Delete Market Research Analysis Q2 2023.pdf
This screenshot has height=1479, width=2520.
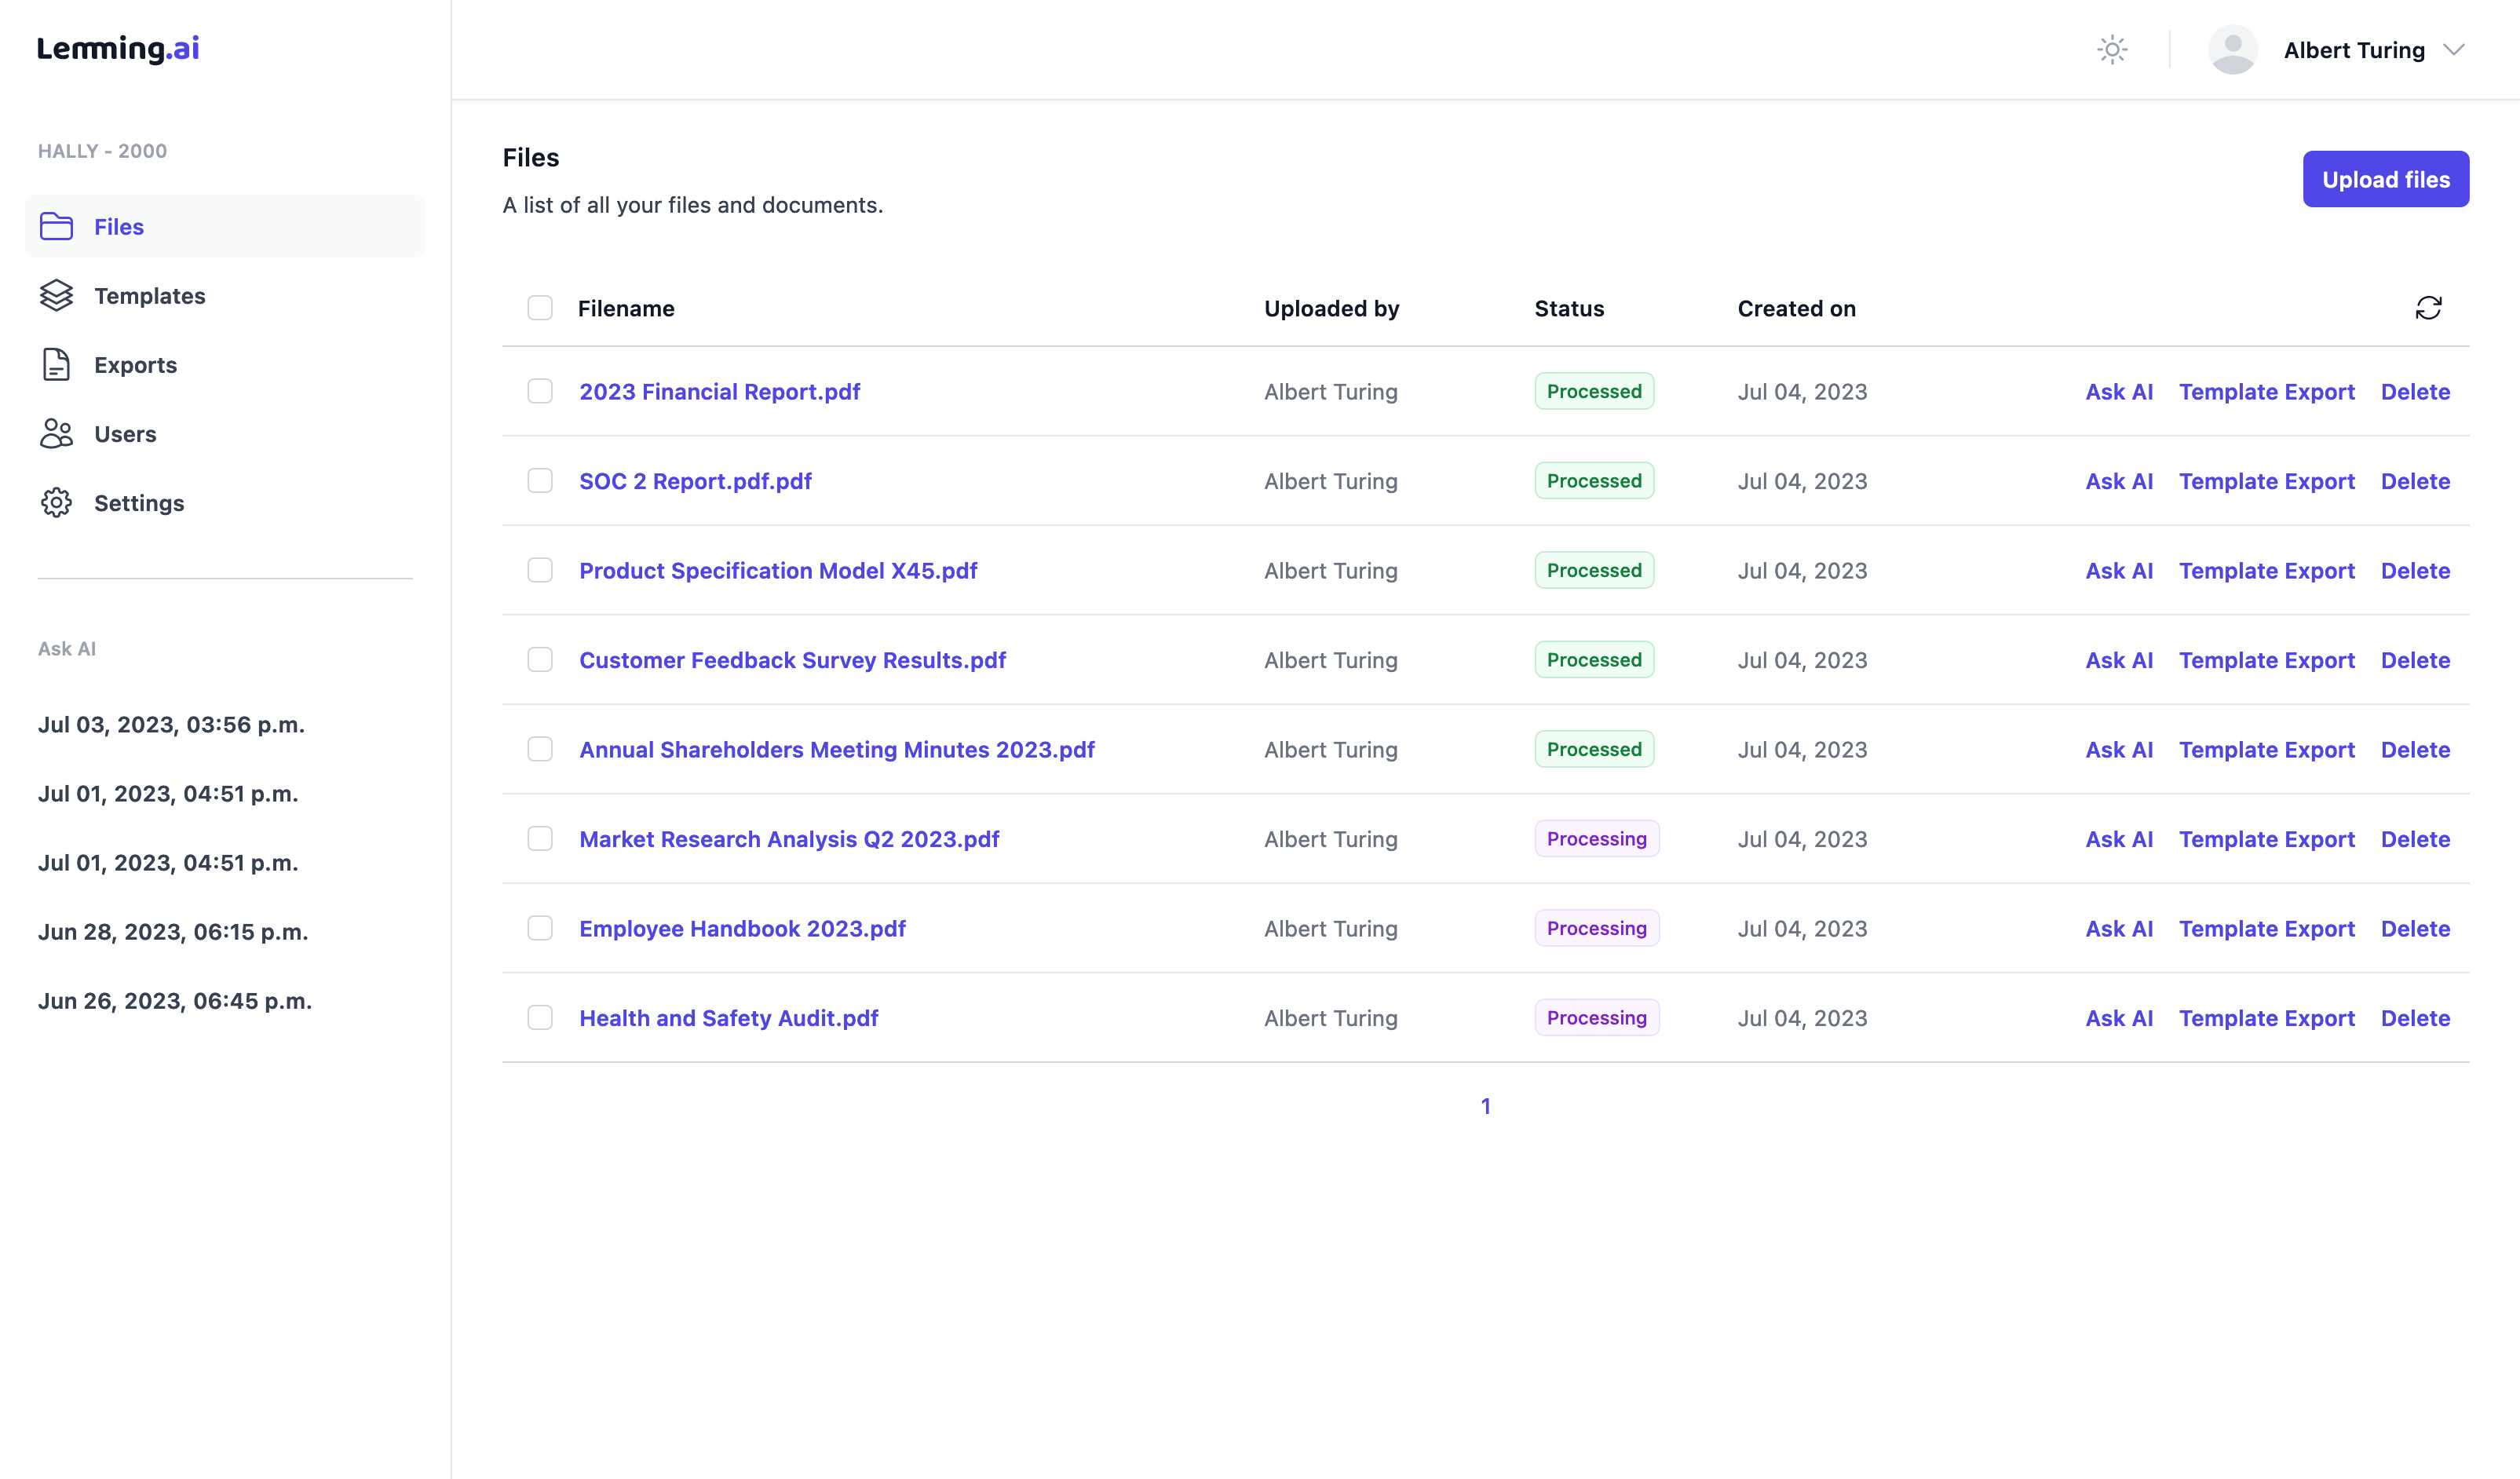[x=2415, y=839]
